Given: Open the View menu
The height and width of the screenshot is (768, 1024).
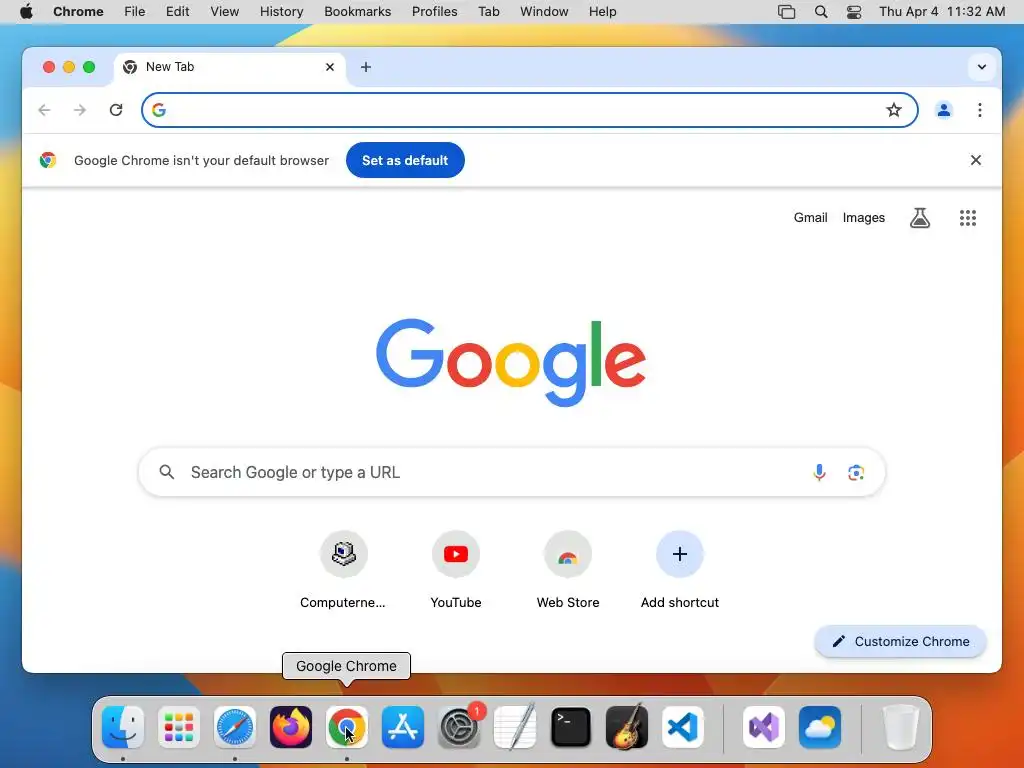Looking at the screenshot, I should (x=224, y=12).
